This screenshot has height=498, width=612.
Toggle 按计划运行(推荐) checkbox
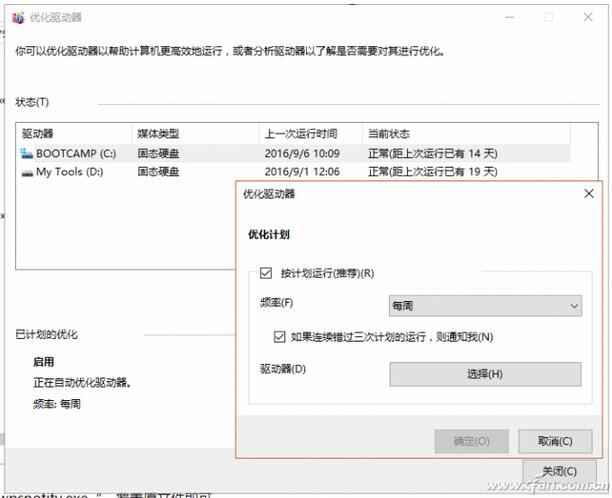[266, 273]
